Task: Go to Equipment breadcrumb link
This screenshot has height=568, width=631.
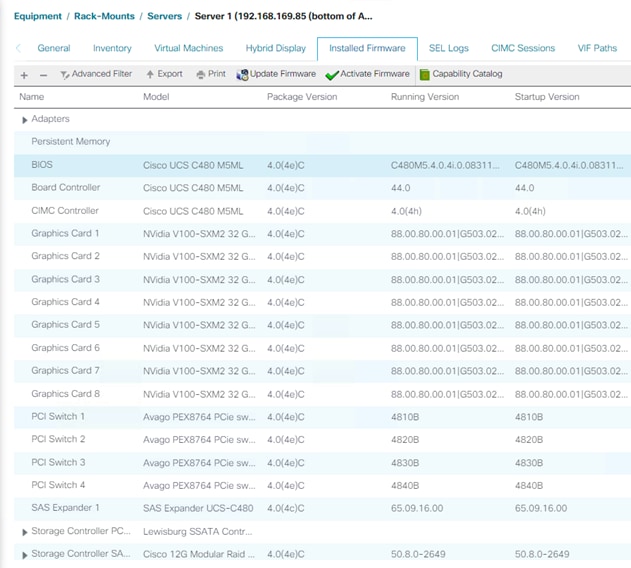Action: pyautogui.click(x=38, y=17)
